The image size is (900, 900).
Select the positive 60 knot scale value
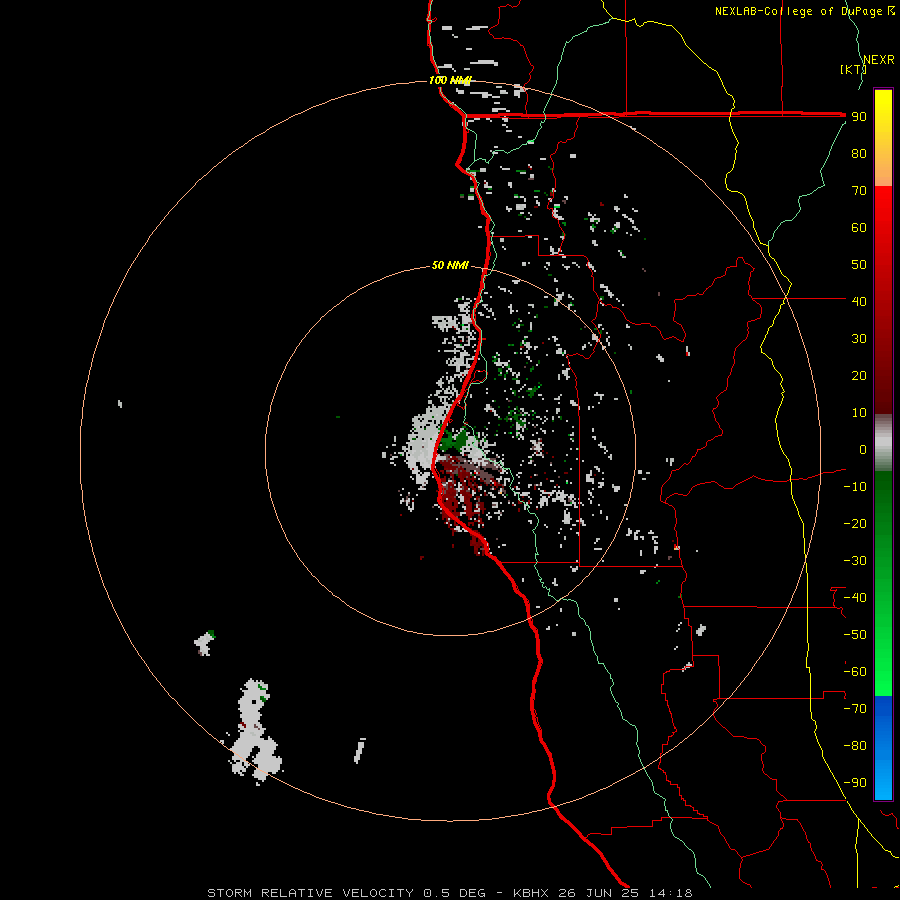click(x=859, y=227)
